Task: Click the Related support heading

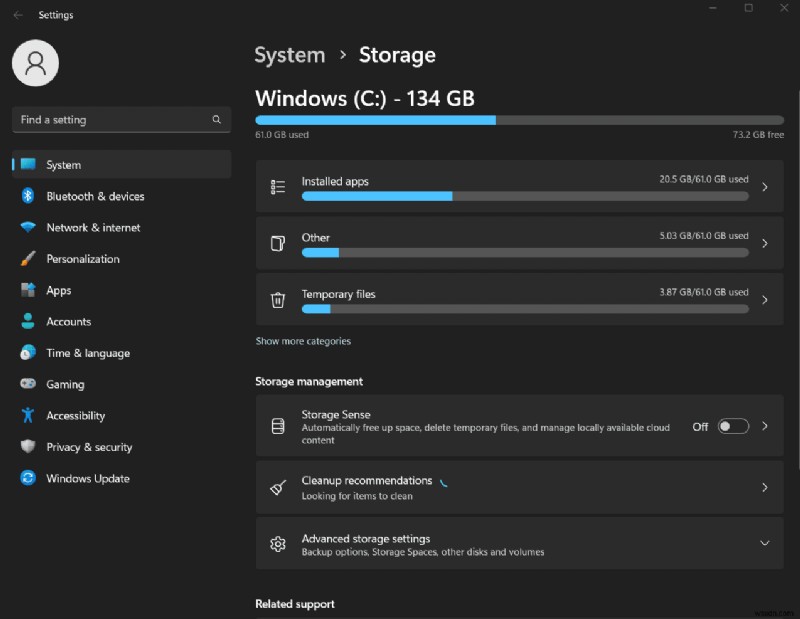Action: tap(294, 604)
